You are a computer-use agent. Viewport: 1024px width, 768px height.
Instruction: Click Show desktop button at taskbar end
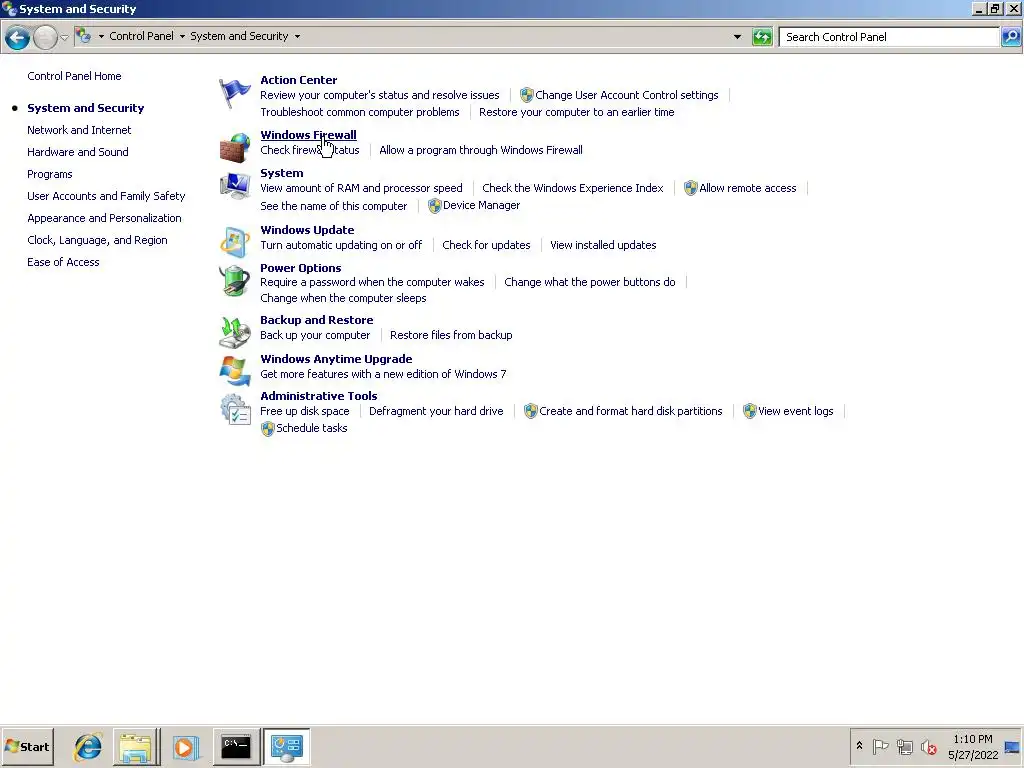[x=1013, y=746]
